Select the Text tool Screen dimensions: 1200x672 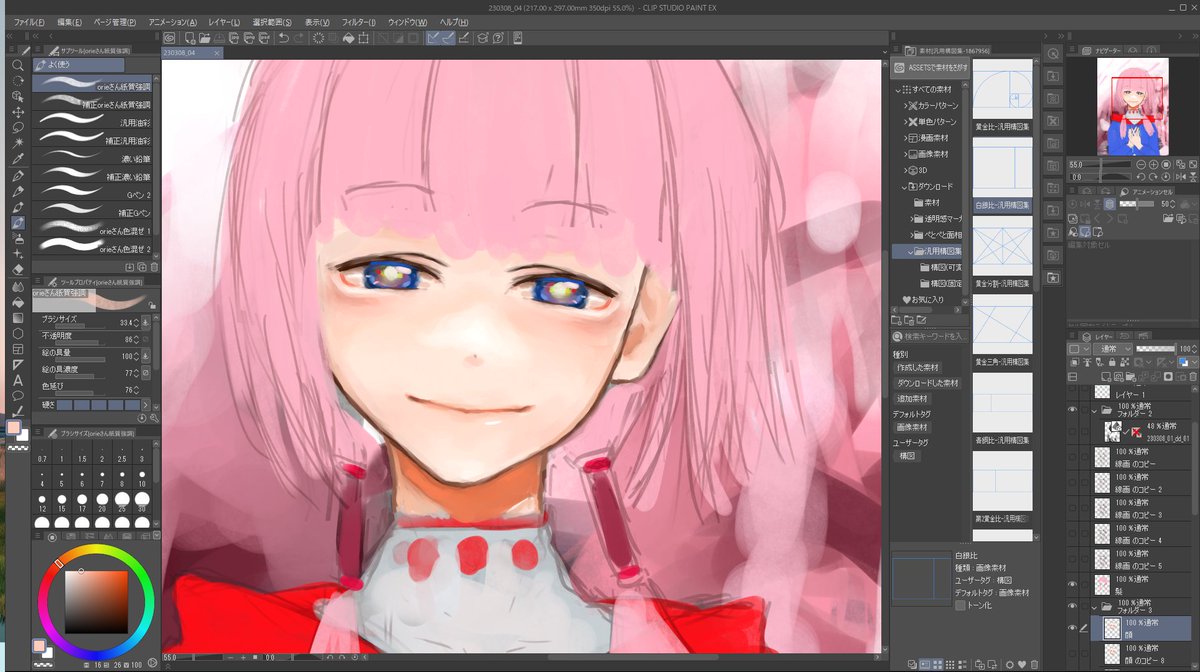coord(18,380)
